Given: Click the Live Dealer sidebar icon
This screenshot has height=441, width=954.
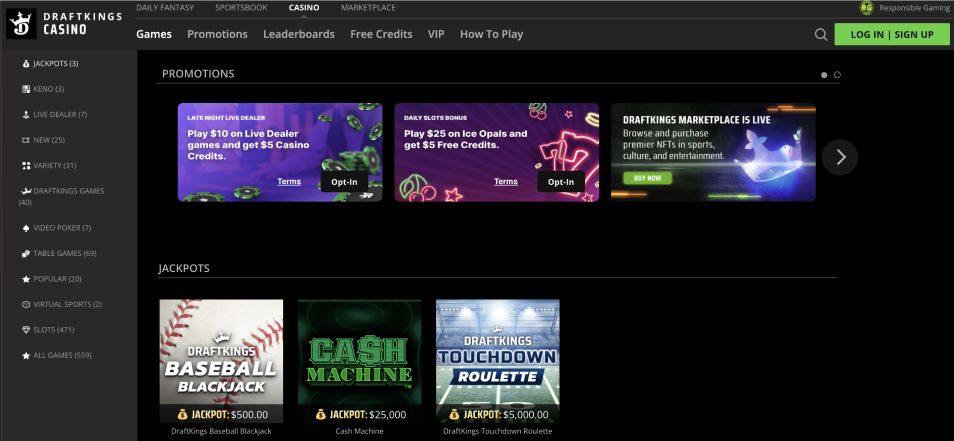Looking at the screenshot, I should (26, 114).
